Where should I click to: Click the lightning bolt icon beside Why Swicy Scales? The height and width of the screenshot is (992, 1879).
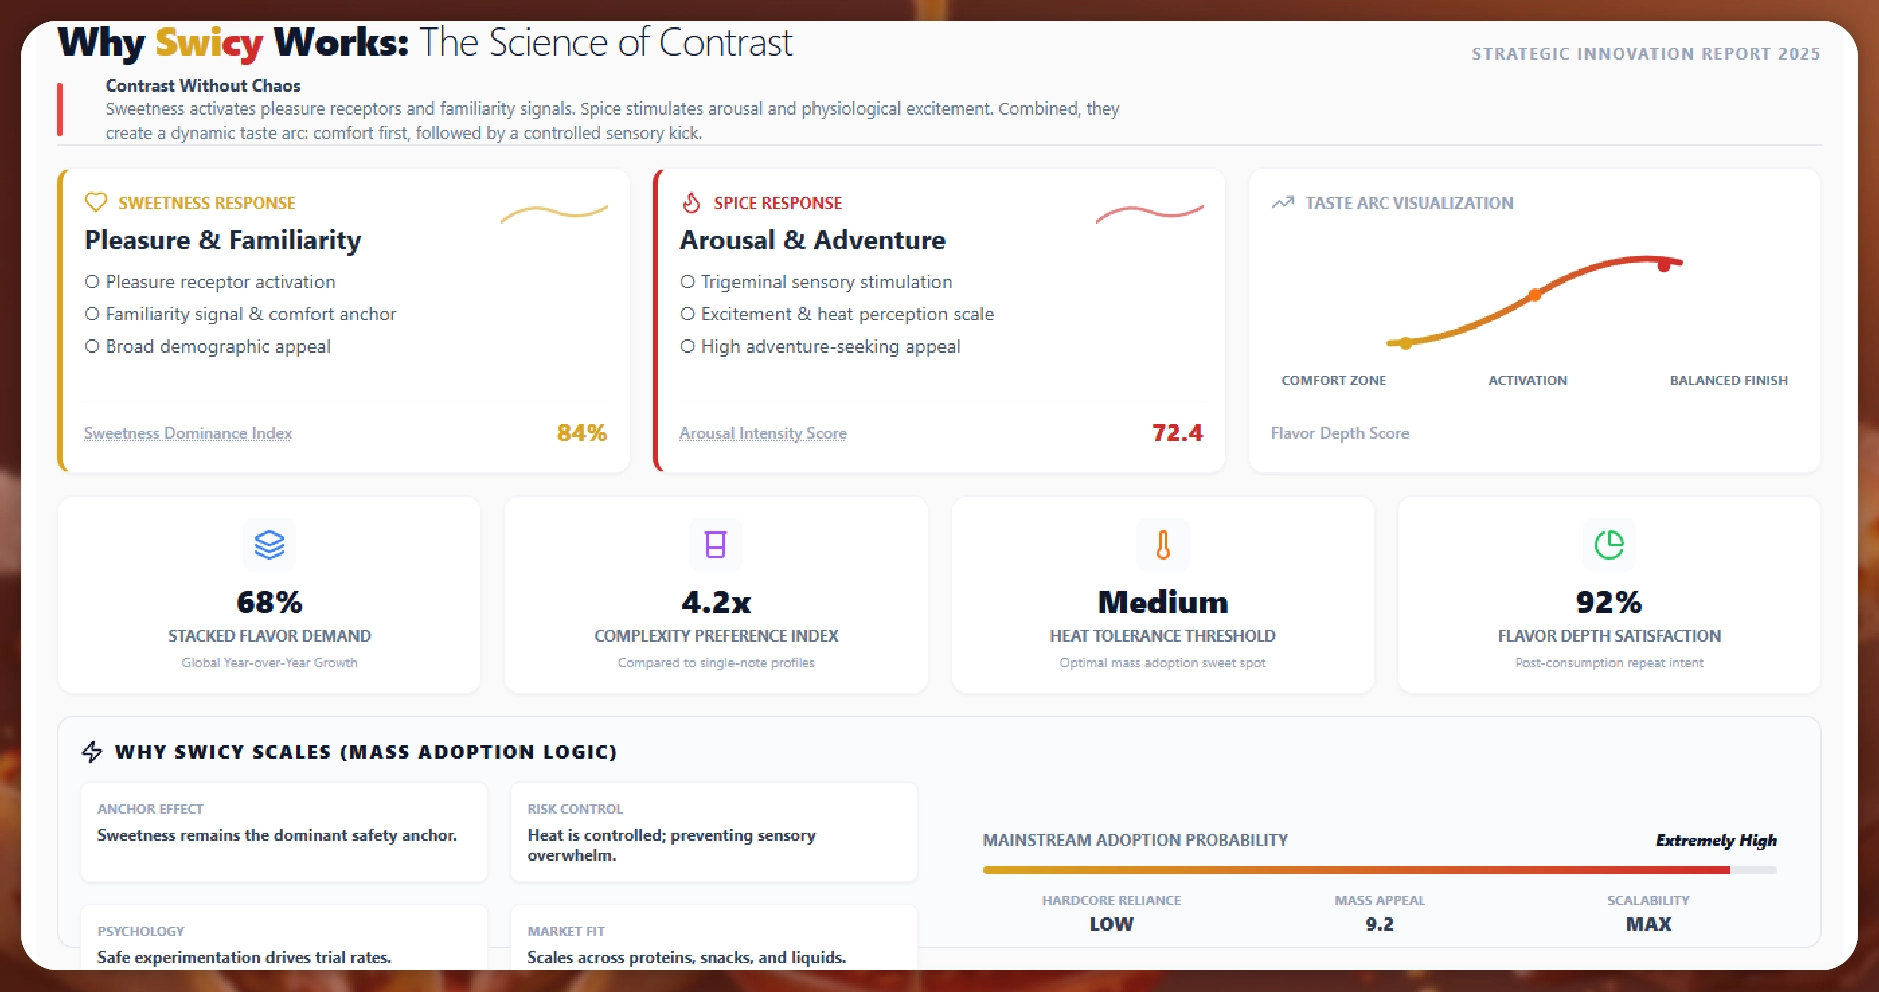(93, 752)
